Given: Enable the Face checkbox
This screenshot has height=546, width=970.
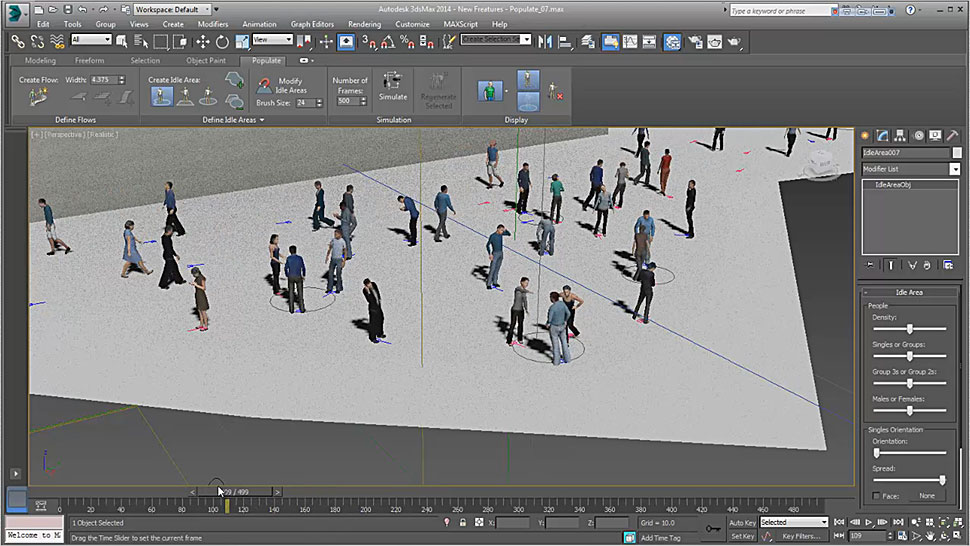Looking at the screenshot, I should (x=877, y=496).
